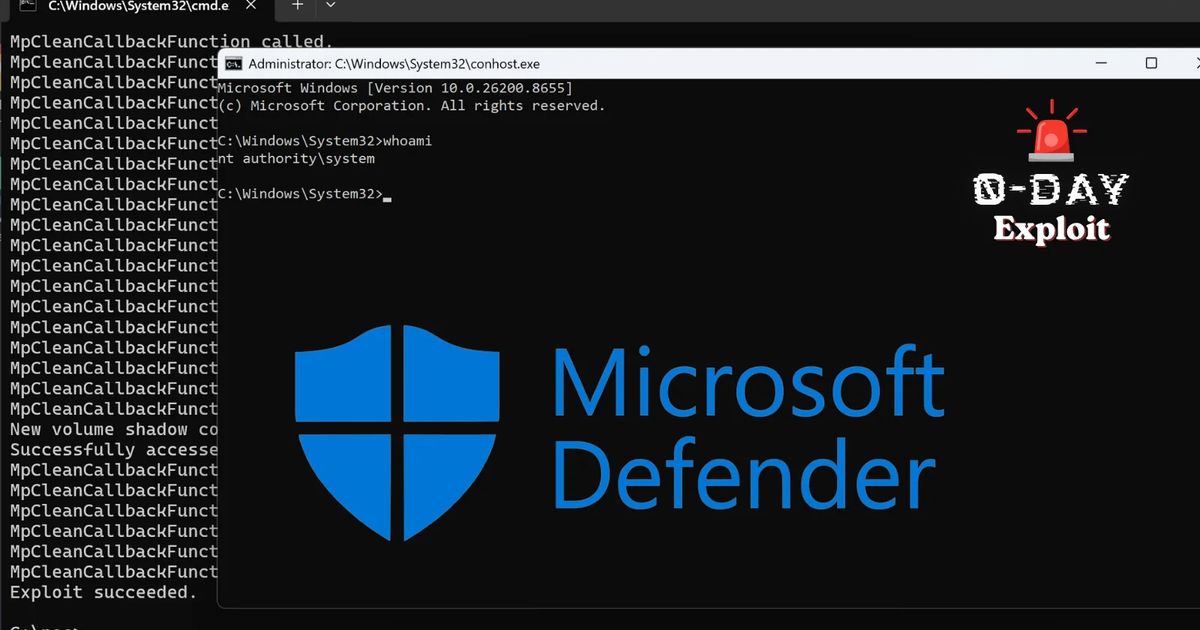This screenshot has height=630, width=1200.
Task: Click the Microsoft Corporation rights reserved line
Action: click(411, 106)
